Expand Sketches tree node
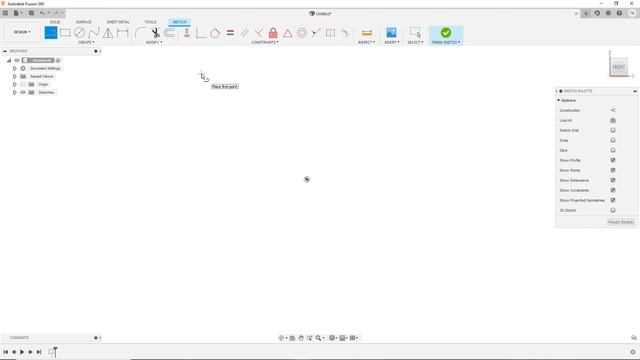The image size is (640, 360). tap(15, 92)
